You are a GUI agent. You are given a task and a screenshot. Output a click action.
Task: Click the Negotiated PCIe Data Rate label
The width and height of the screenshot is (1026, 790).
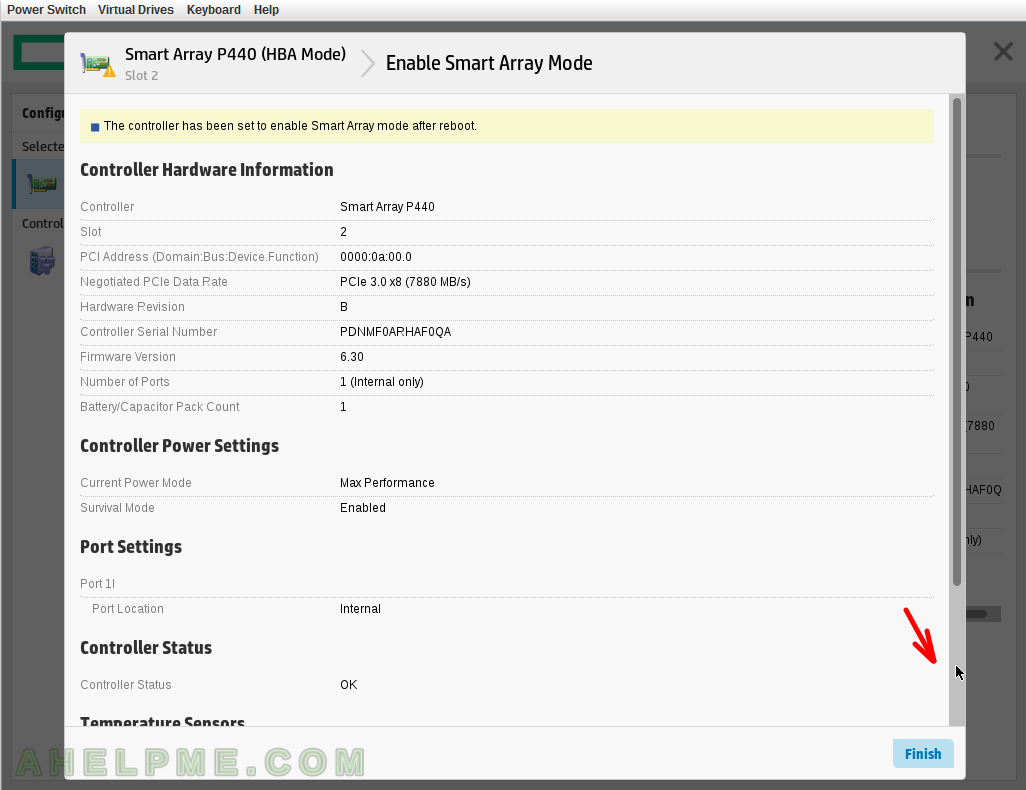tap(154, 281)
